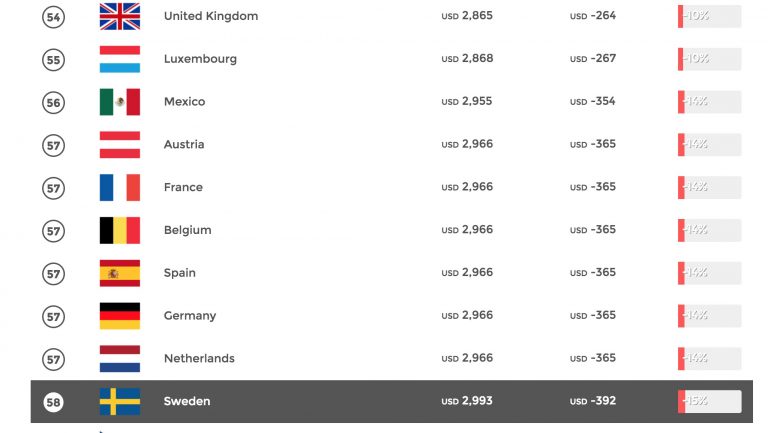Click Sweden's -15% percentage bar
Image resolution: width=768 pixels, height=433 pixels.
coord(709,401)
